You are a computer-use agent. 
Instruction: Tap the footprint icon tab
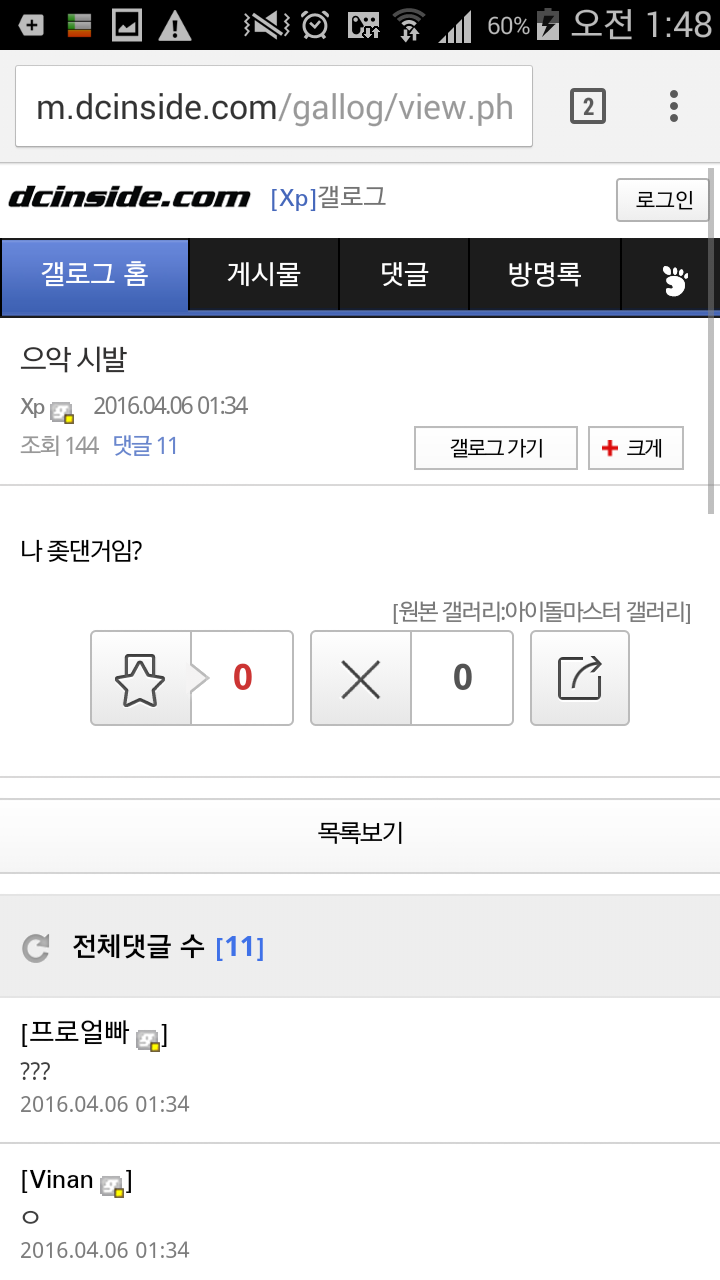click(675, 277)
